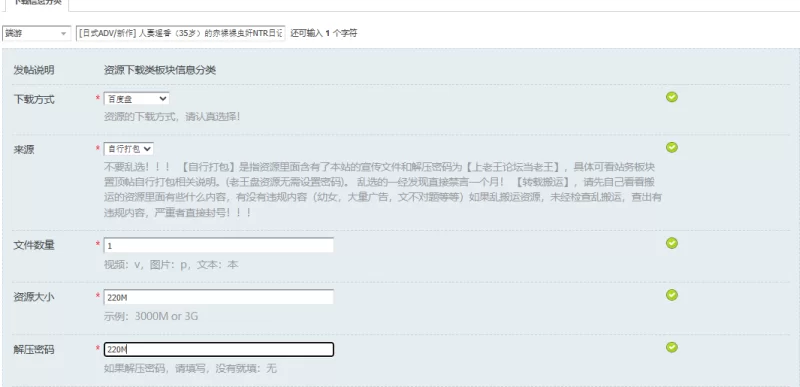Viewport: 800px width, 387px height.
Task: Click the post title input field
Action: [x=180, y=33]
